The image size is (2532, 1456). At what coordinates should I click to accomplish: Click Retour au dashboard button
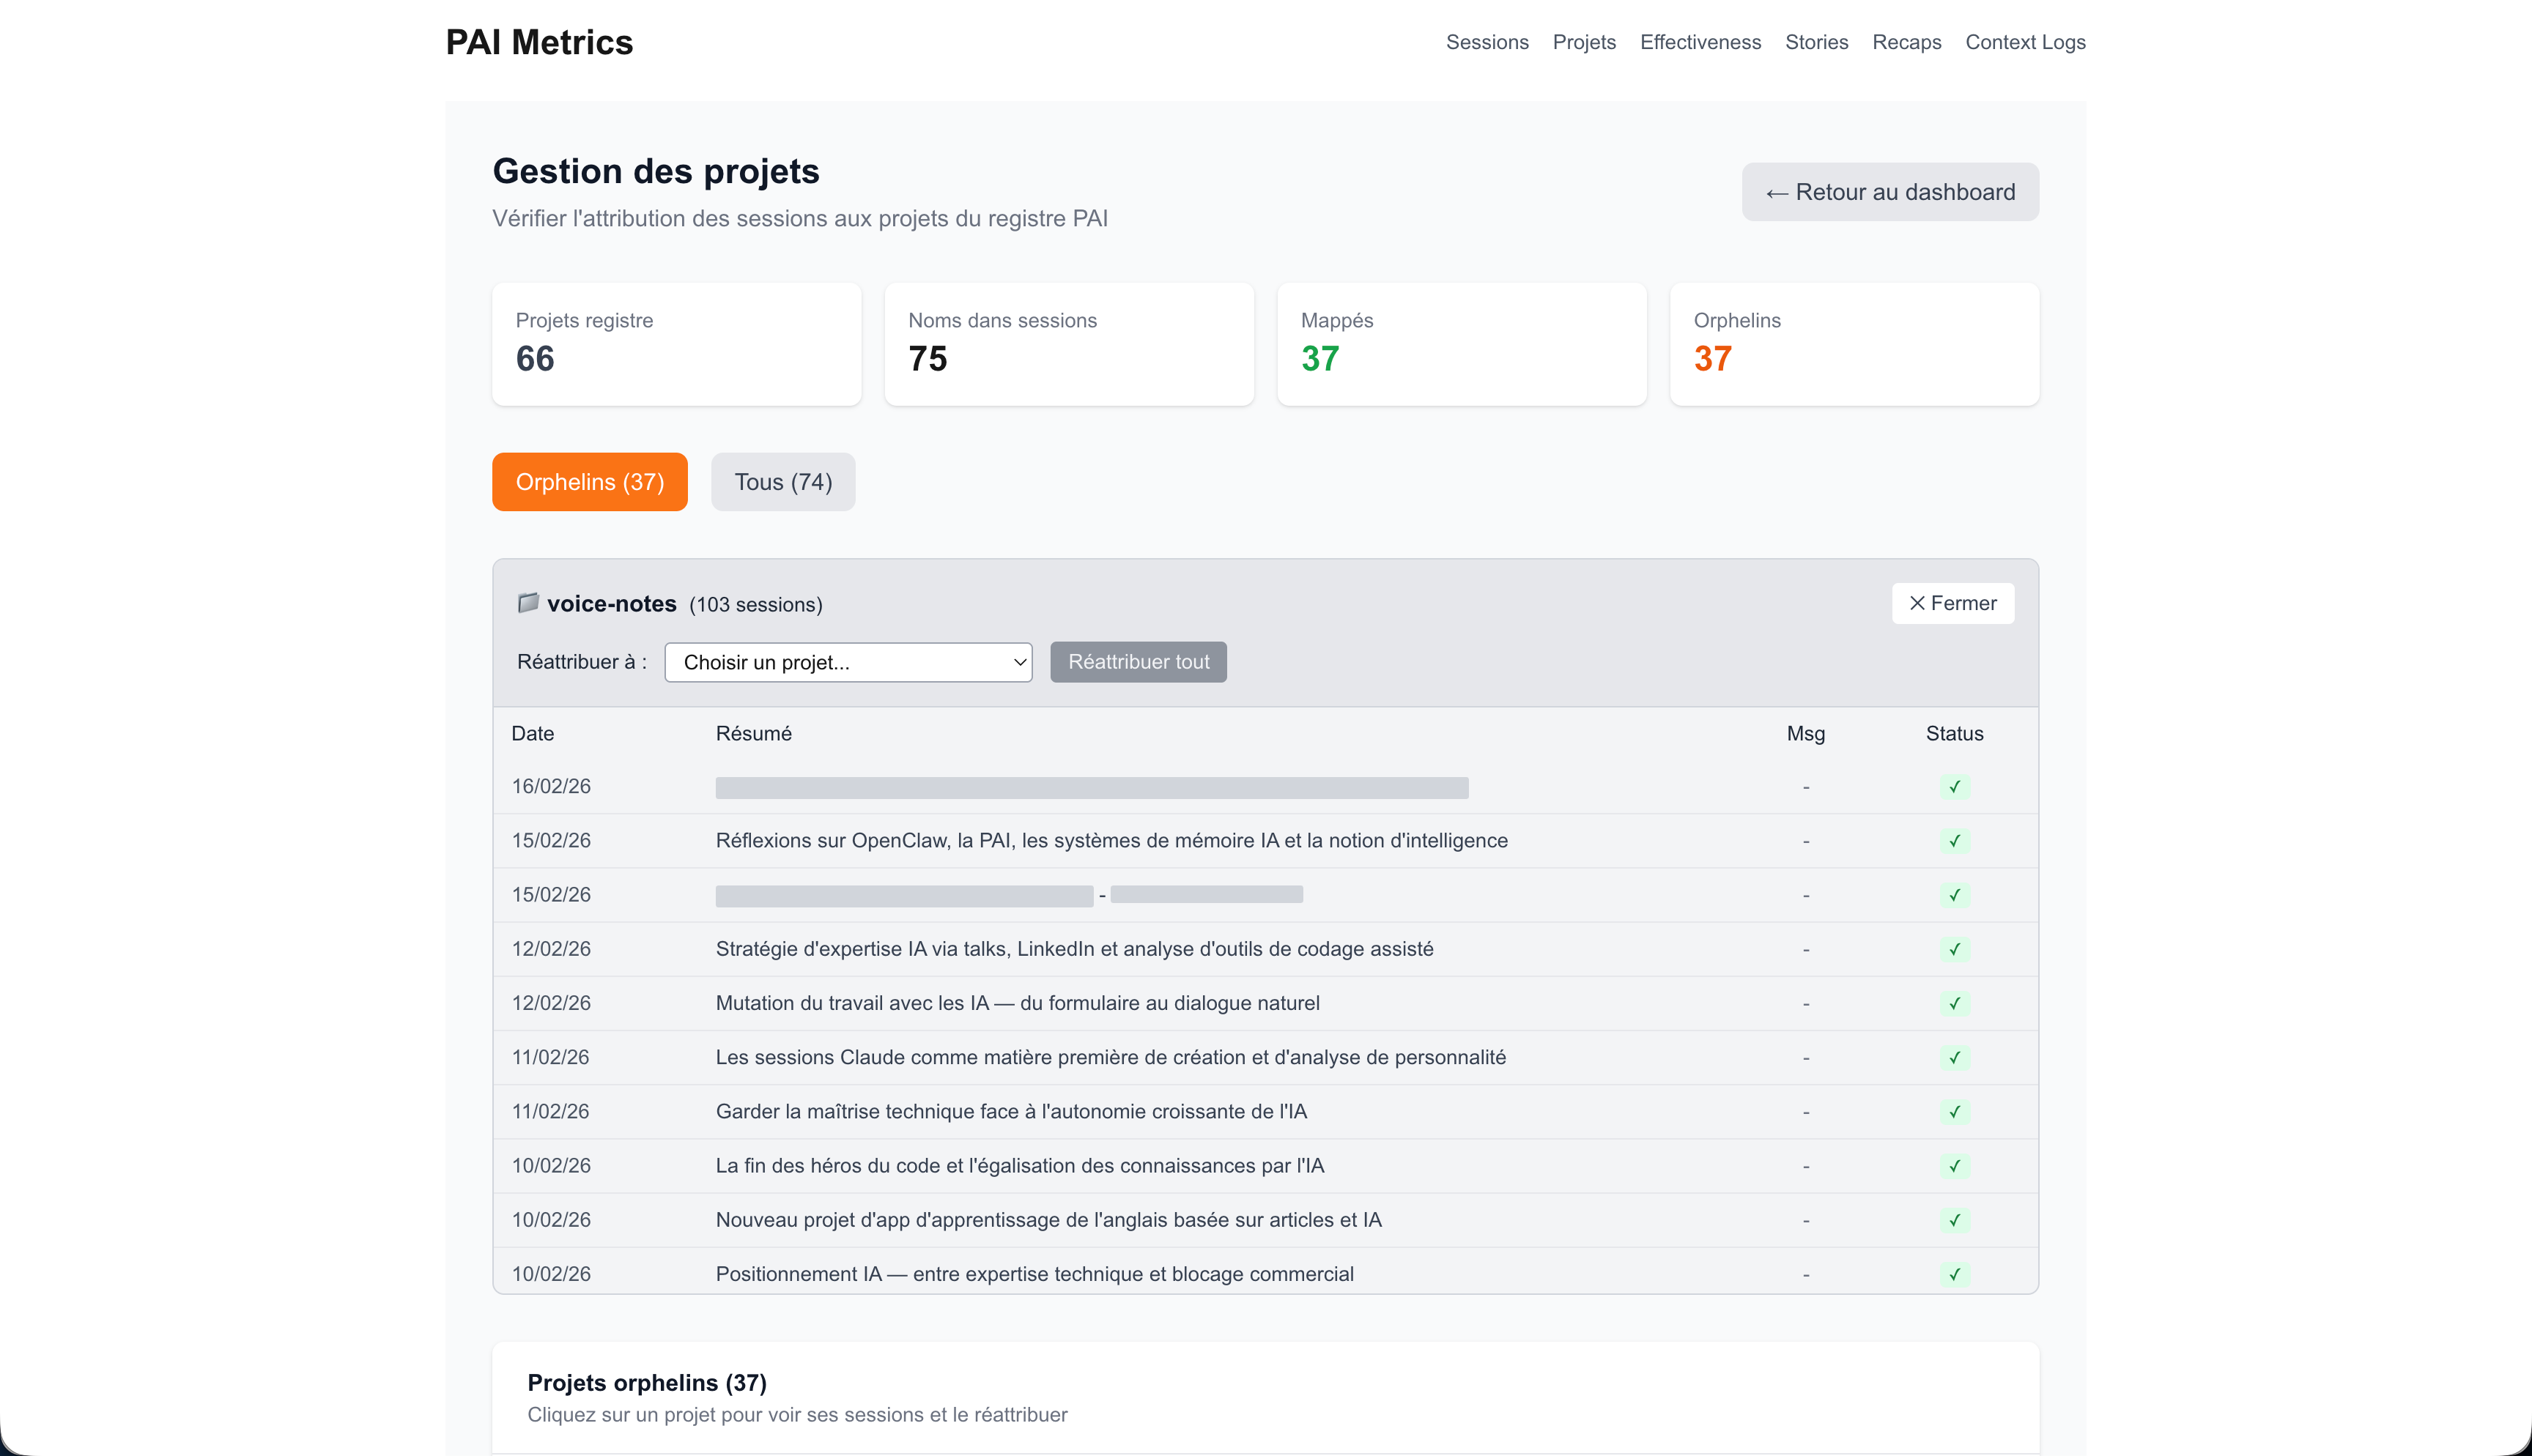[x=1890, y=192]
